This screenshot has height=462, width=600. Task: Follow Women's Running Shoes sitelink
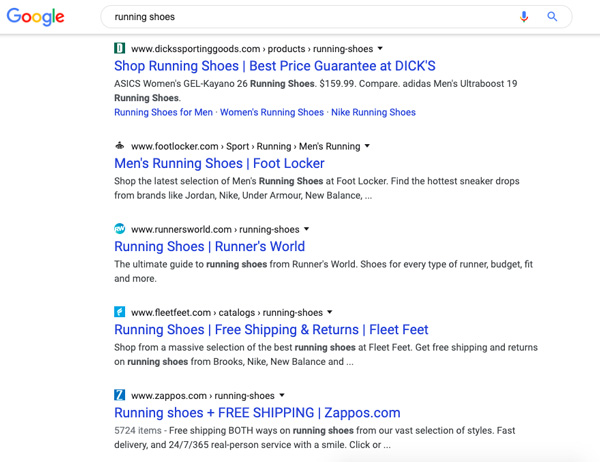(272, 112)
